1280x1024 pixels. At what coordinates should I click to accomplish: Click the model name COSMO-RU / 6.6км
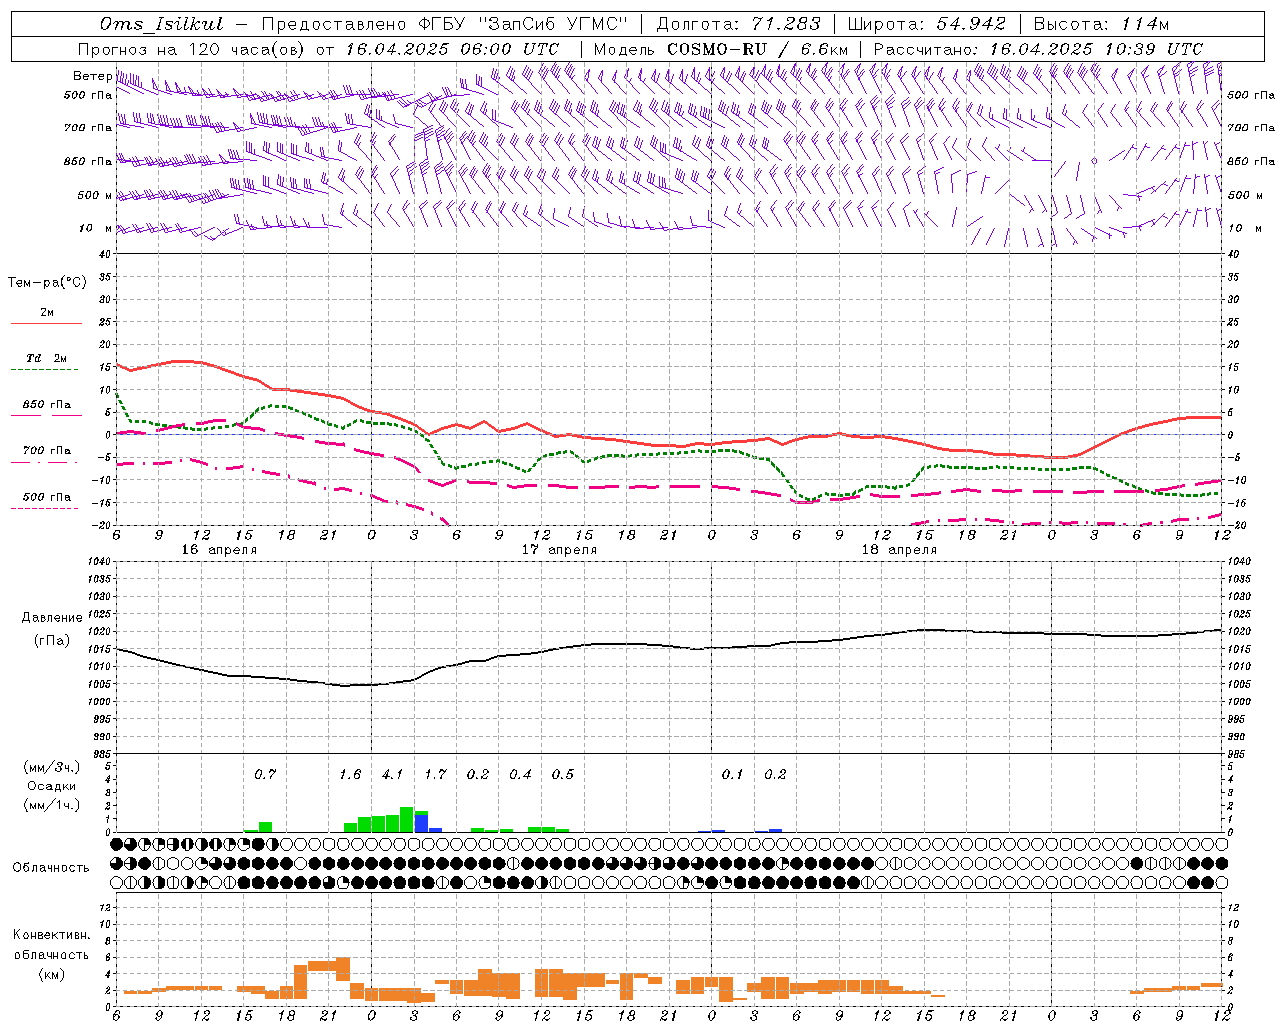[x=757, y=49]
